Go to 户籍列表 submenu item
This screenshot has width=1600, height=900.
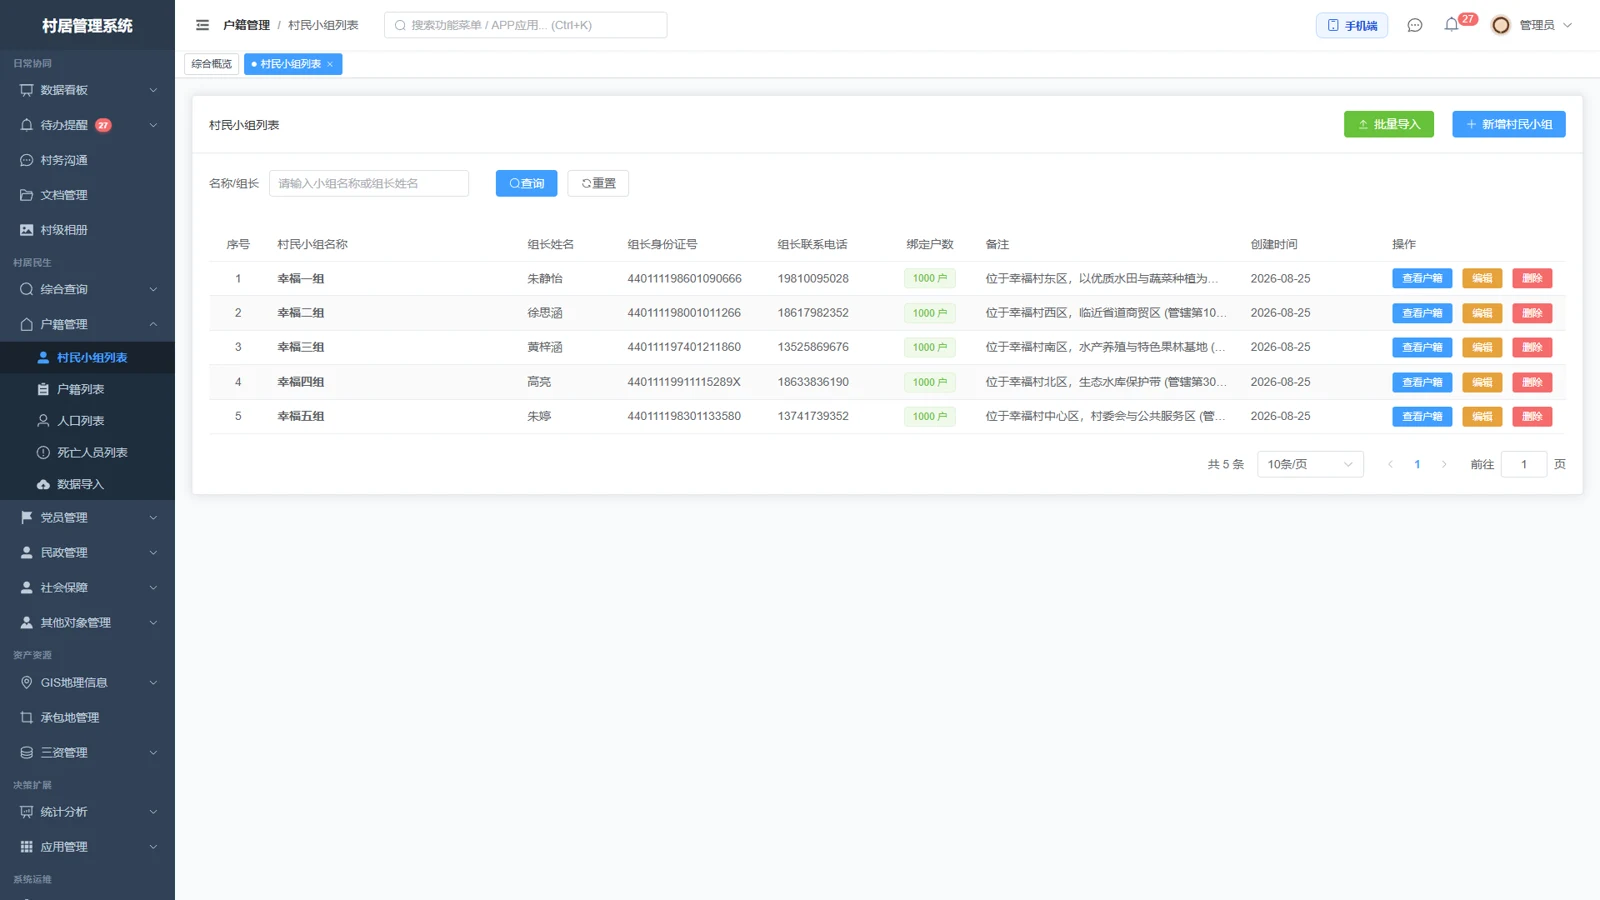pyautogui.click(x=87, y=389)
